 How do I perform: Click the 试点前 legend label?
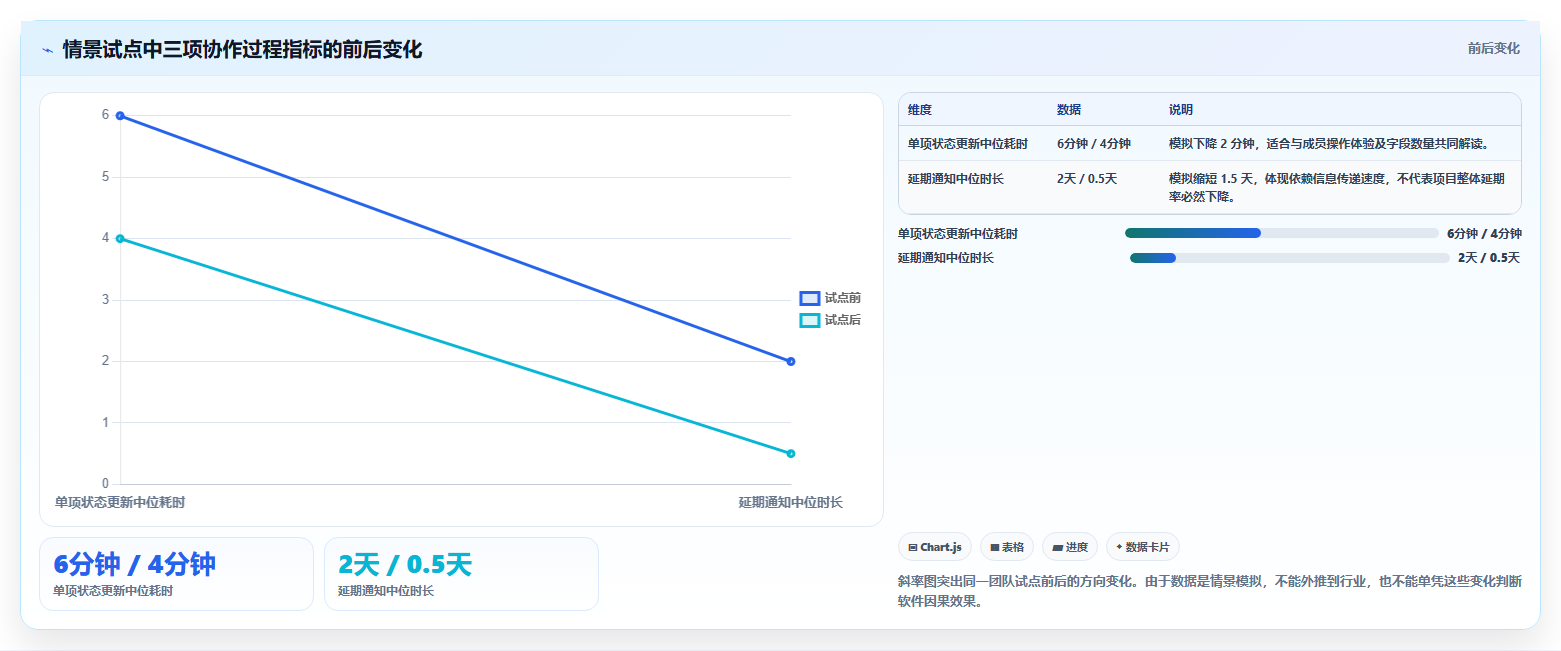[x=843, y=298]
